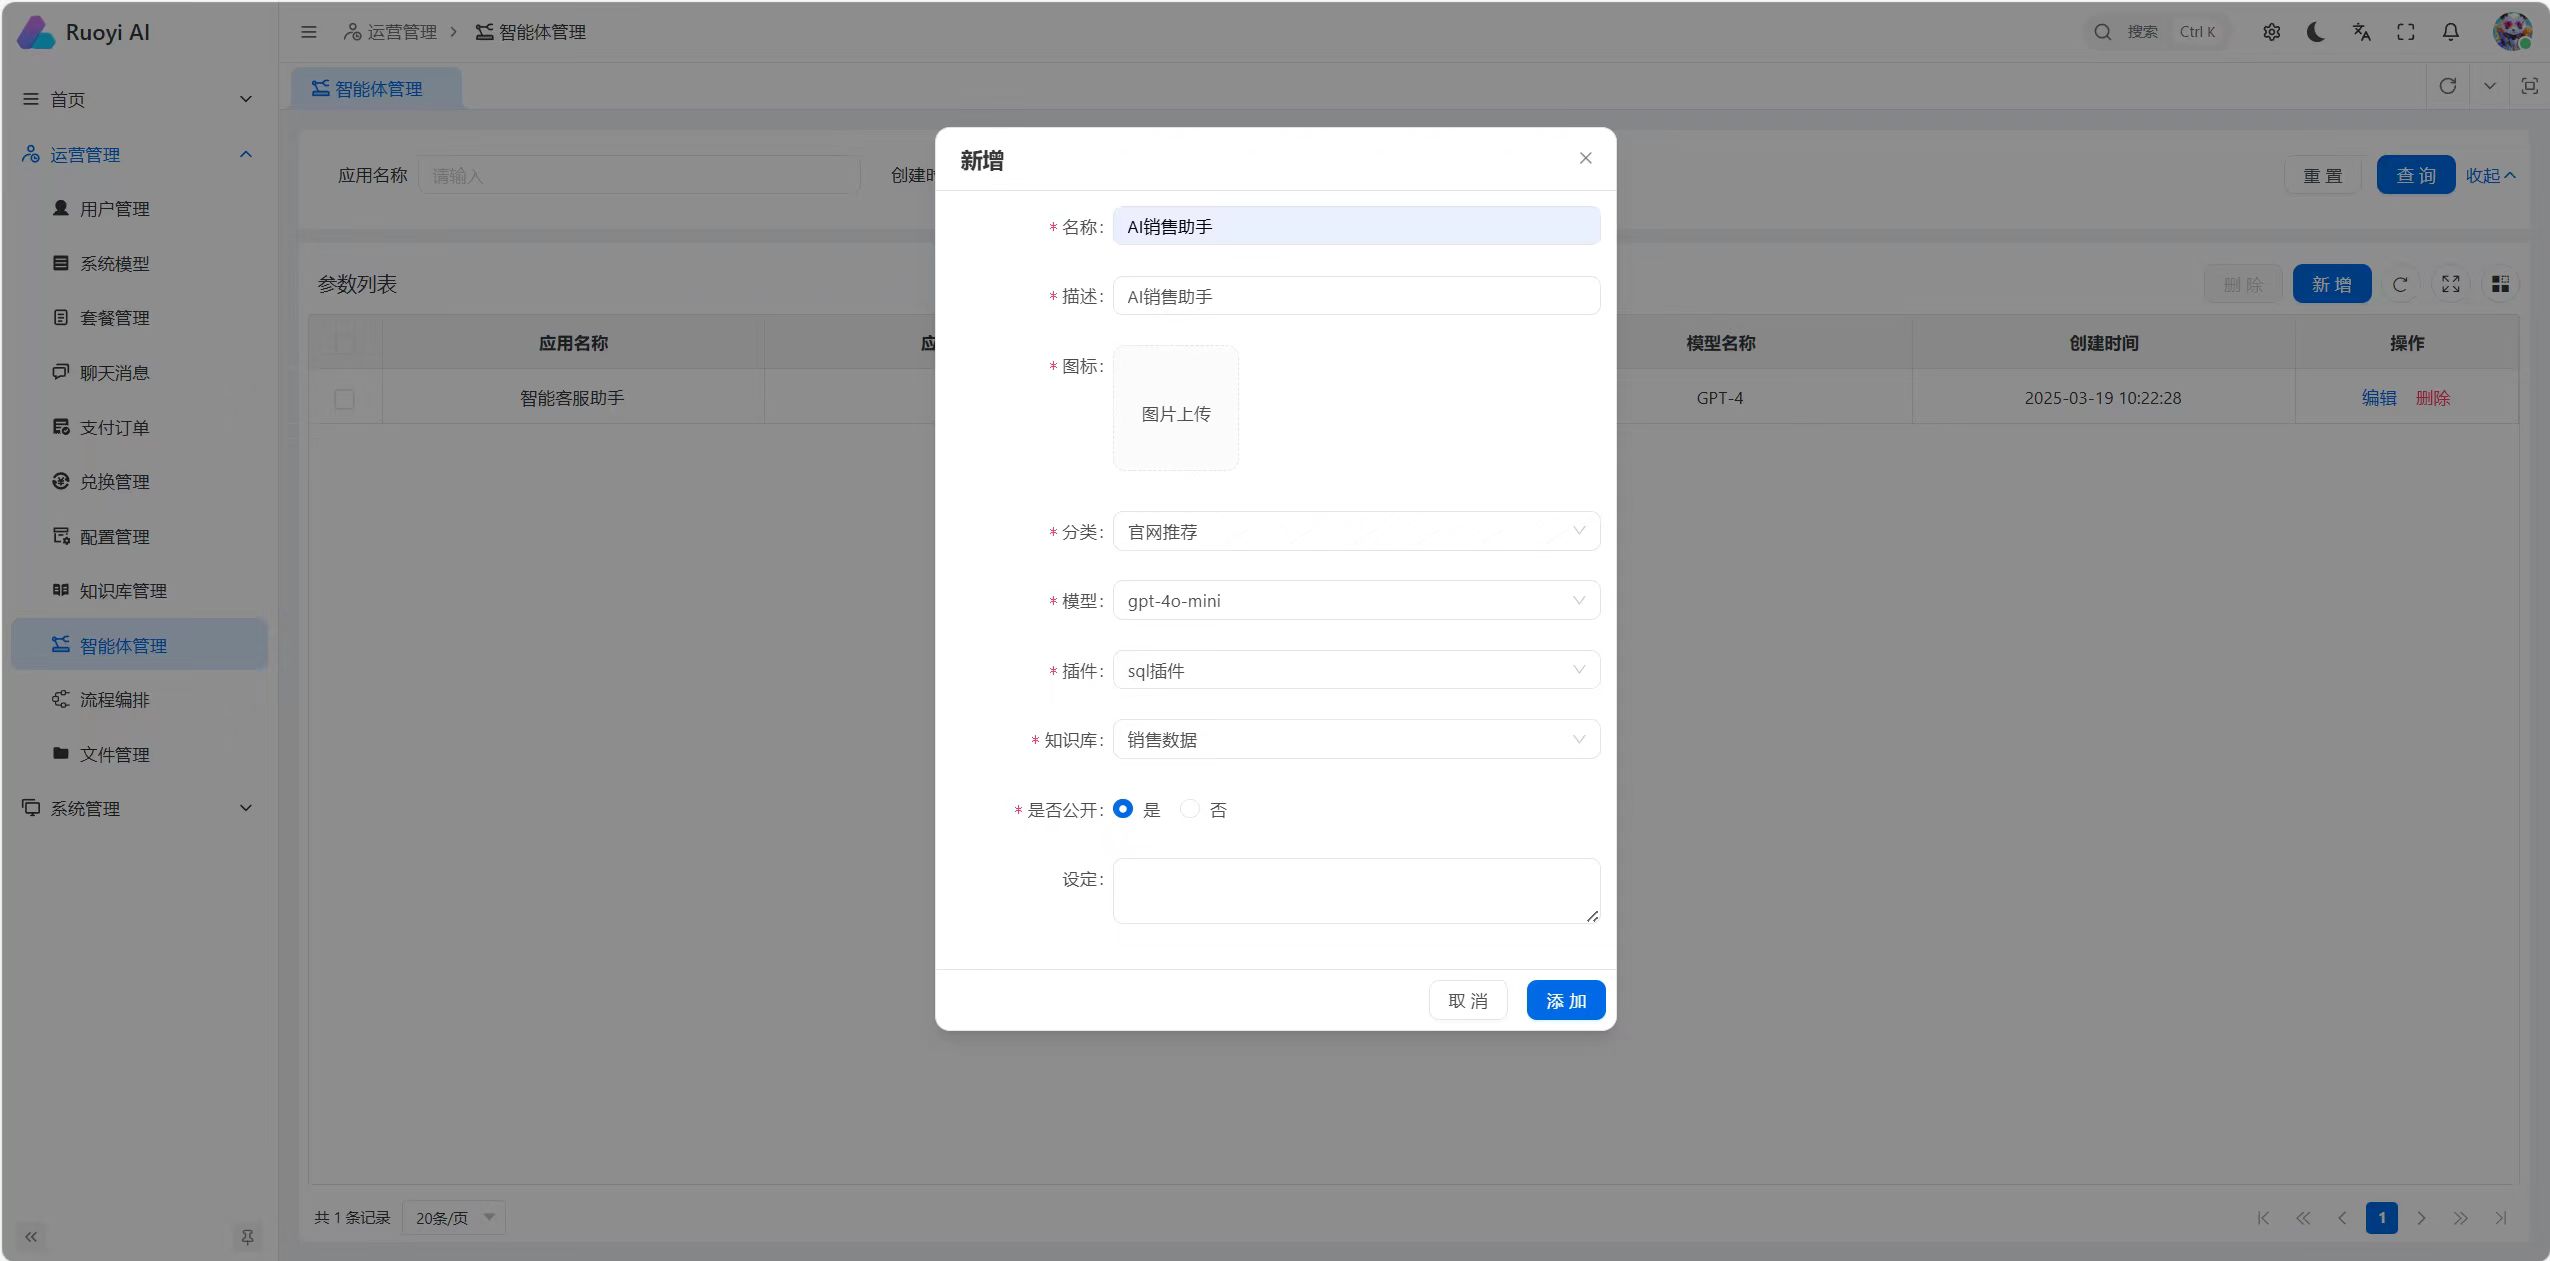Click the notification bell icon
Screen dimensions: 2550x1261
click(x=2450, y=32)
